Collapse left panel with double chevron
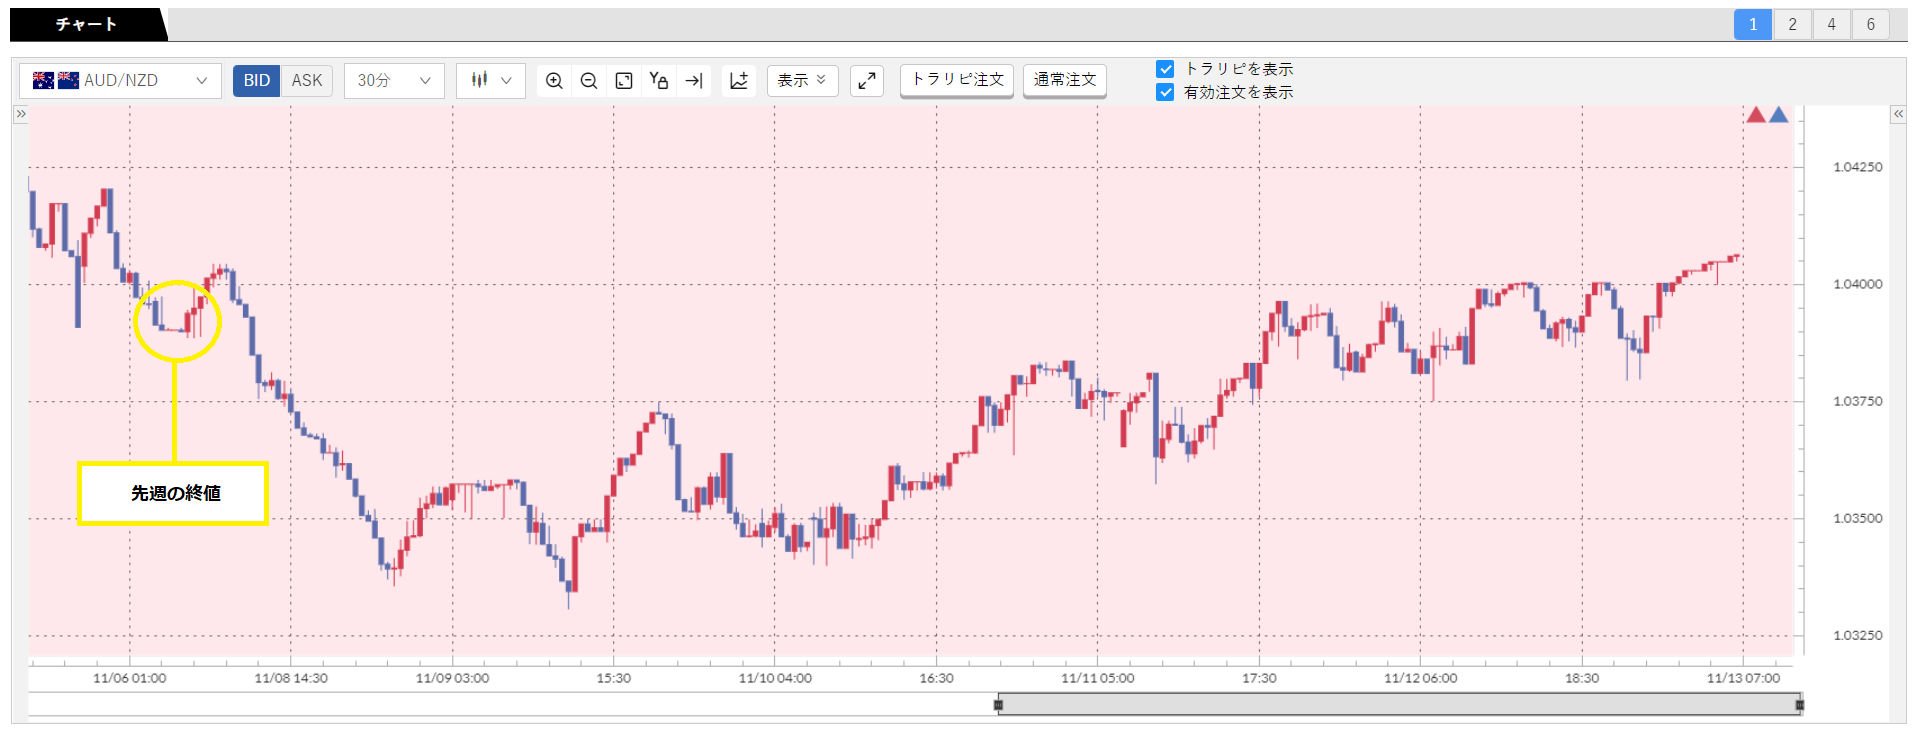 pos(20,114)
